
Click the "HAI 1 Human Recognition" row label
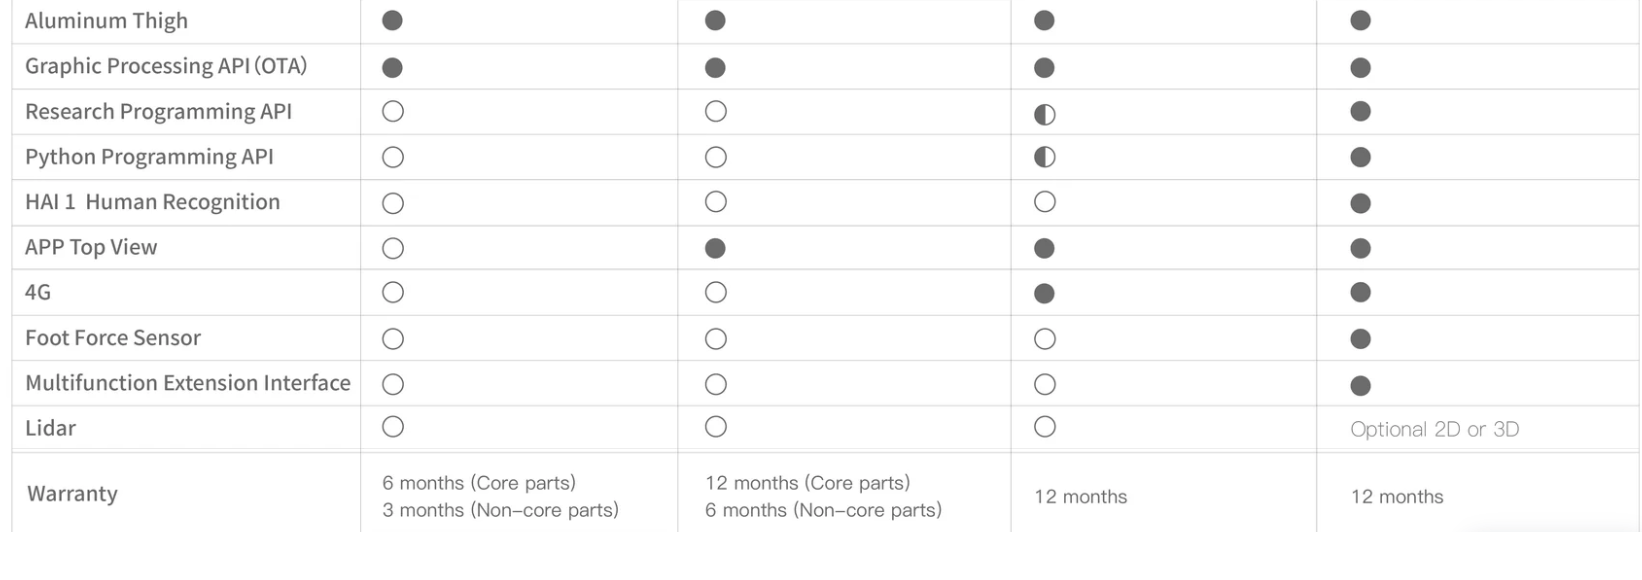[x=152, y=202]
